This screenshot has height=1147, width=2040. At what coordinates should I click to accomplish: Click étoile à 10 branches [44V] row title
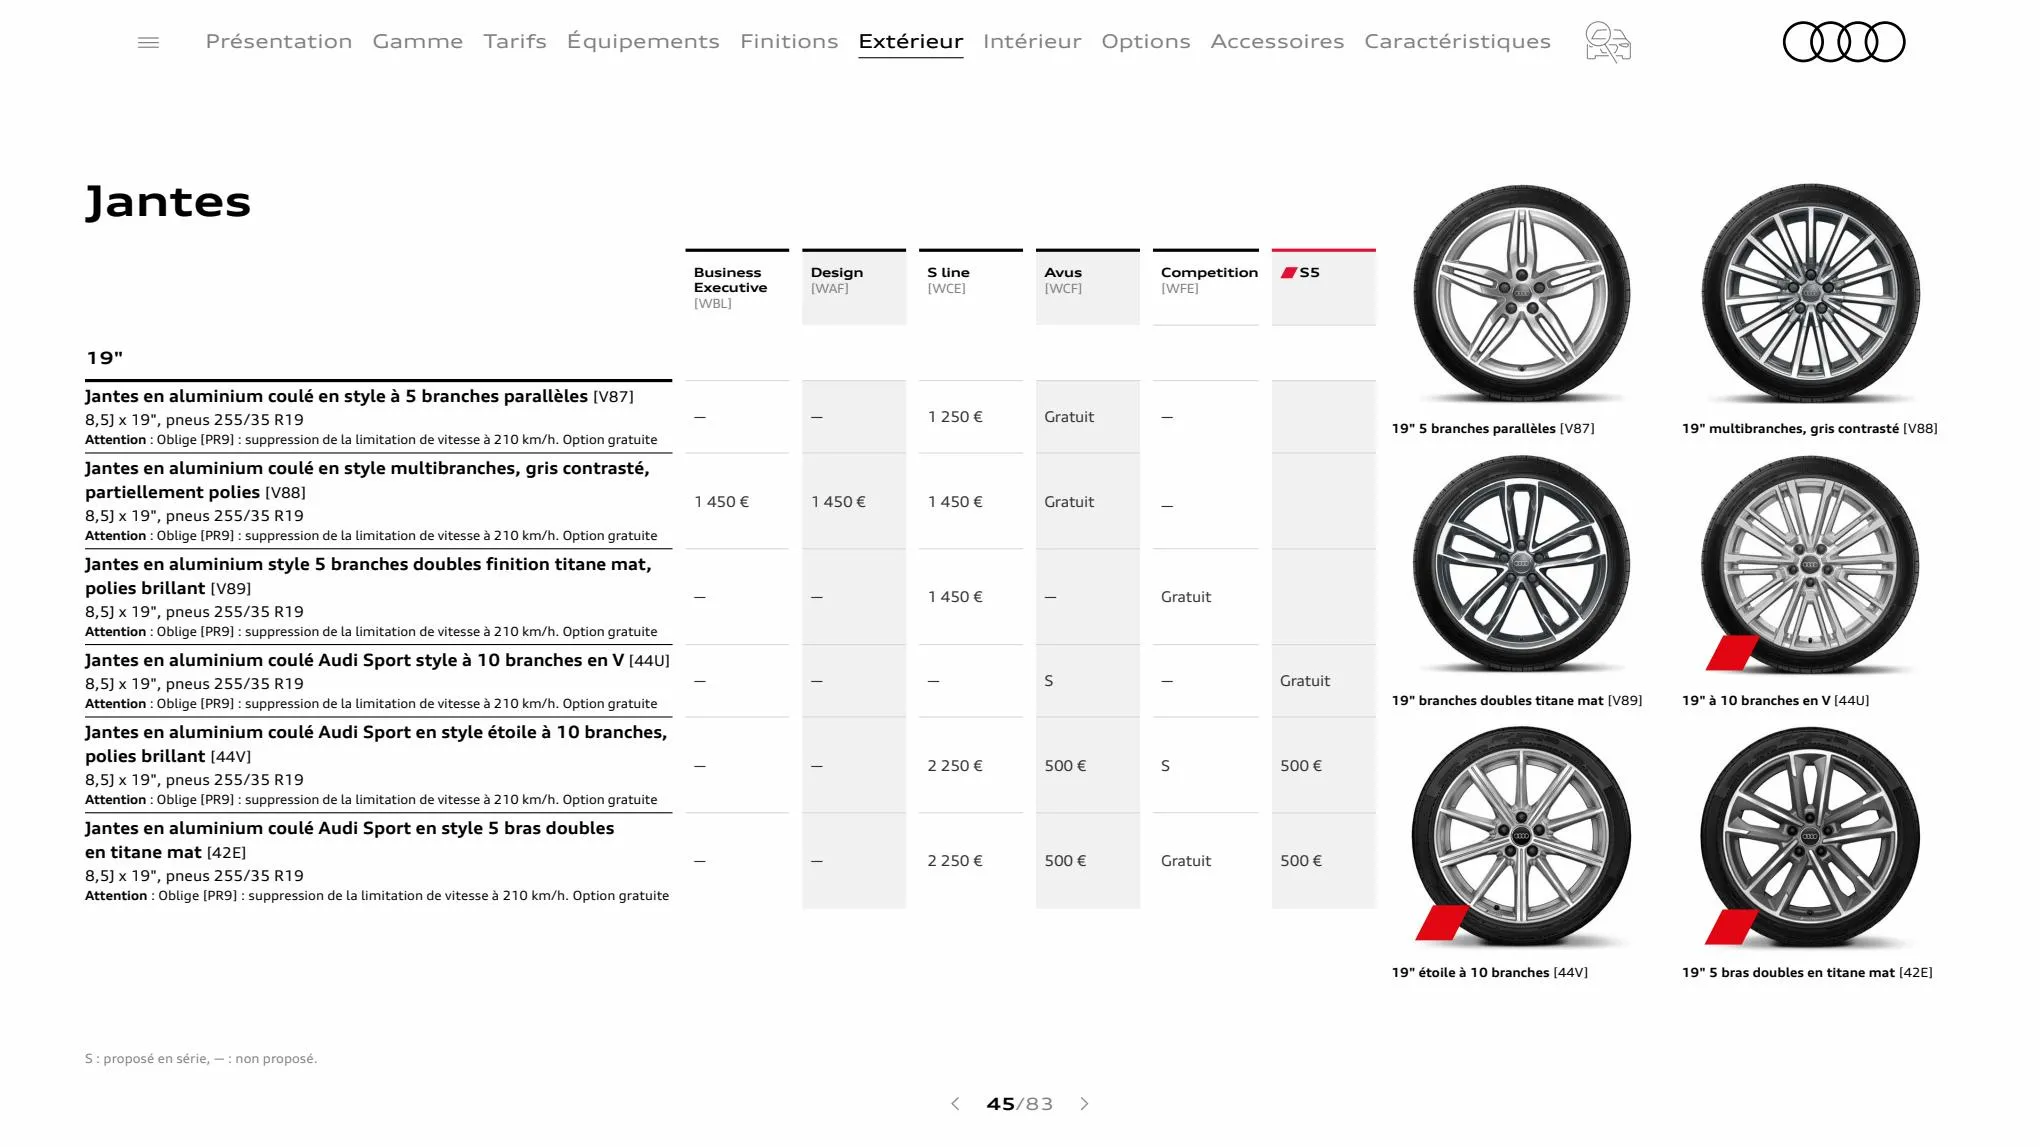(376, 744)
